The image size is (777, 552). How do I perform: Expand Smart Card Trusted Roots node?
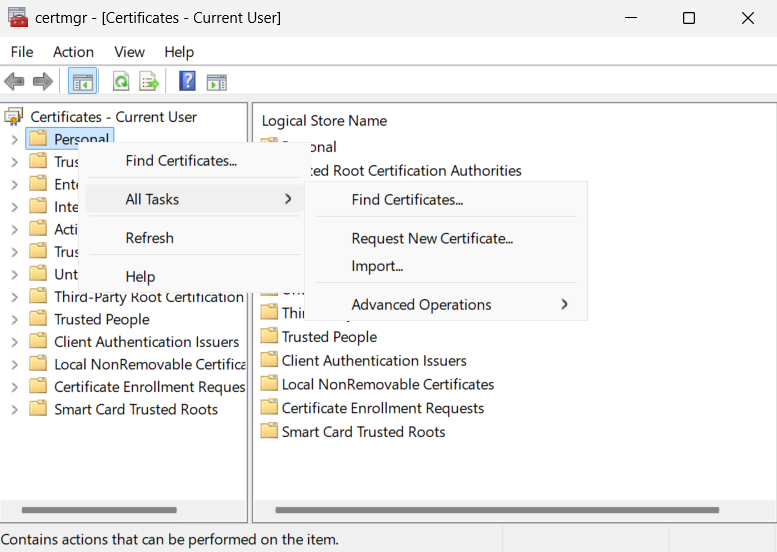[14, 410]
